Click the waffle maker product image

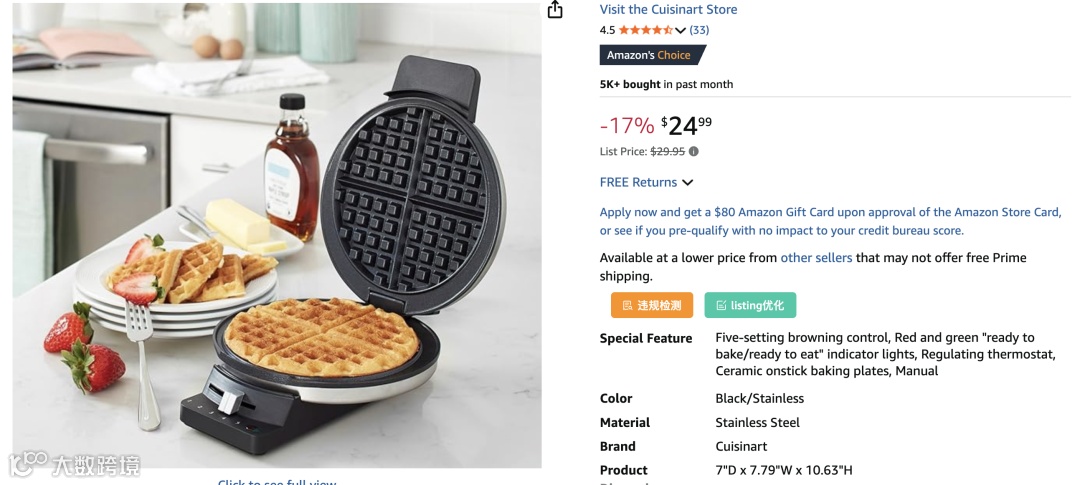point(277,235)
